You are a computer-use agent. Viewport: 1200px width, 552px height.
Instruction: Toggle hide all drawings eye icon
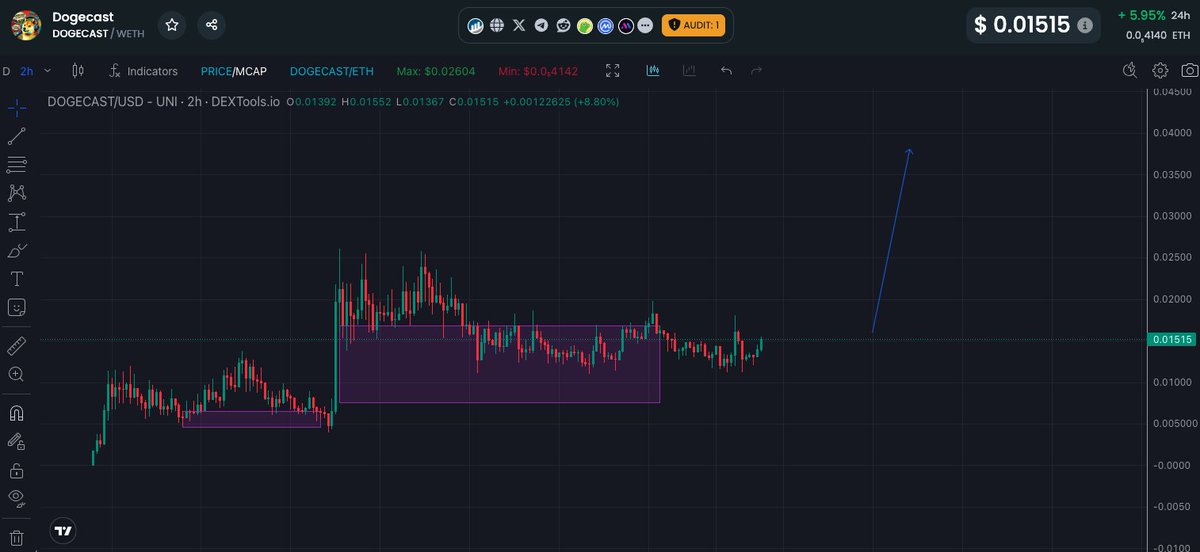pyautogui.click(x=16, y=497)
